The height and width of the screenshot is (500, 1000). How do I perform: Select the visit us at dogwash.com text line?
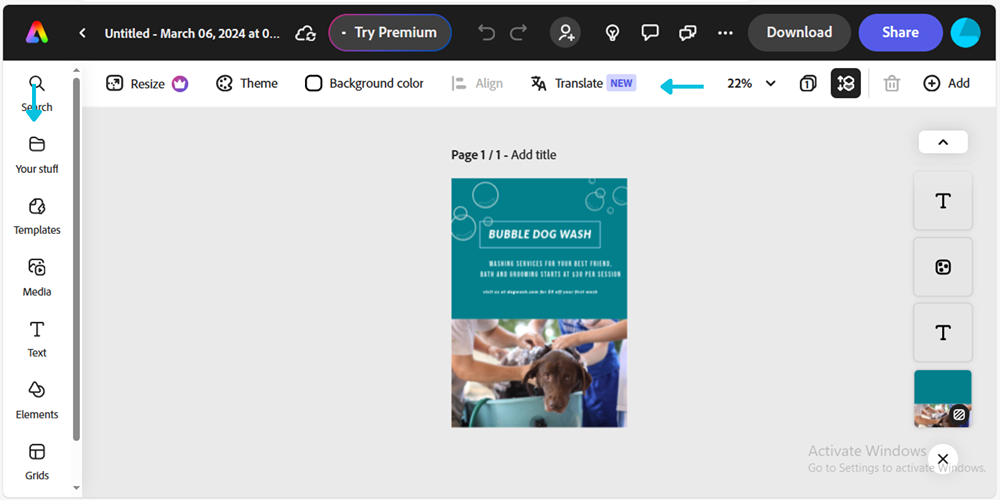(540, 292)
